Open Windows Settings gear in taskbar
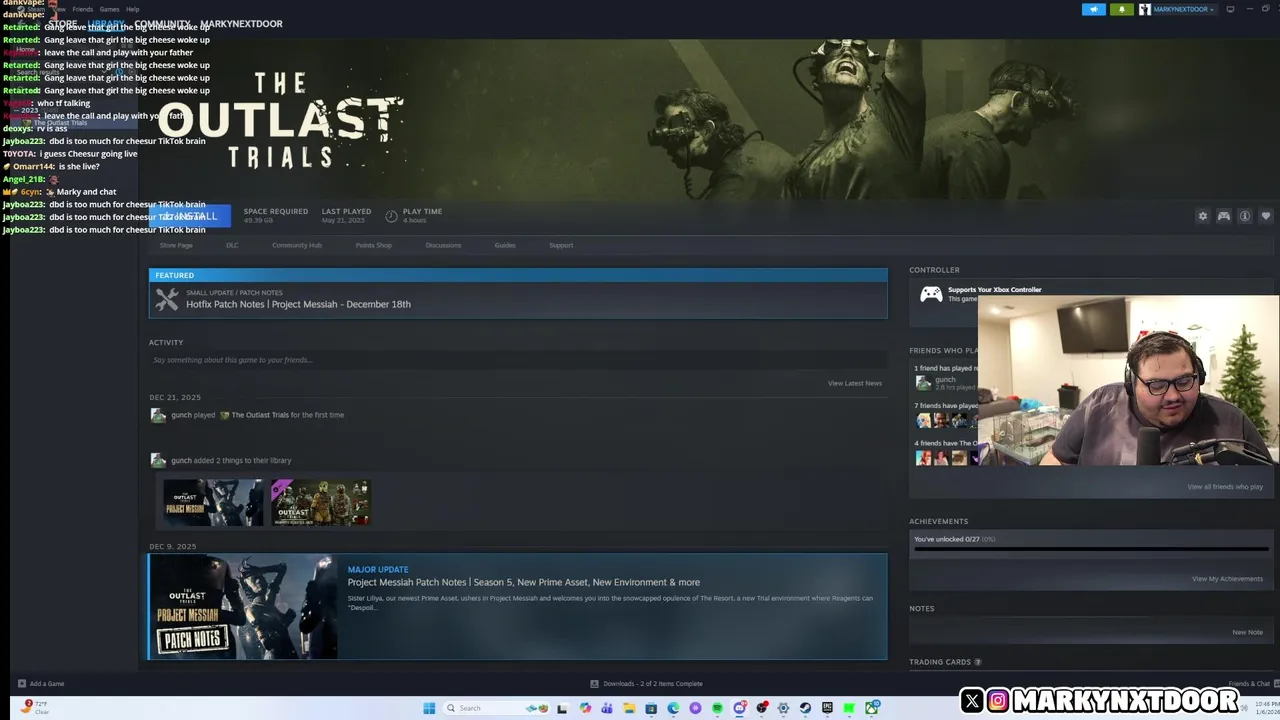 (x=783, y=708)
